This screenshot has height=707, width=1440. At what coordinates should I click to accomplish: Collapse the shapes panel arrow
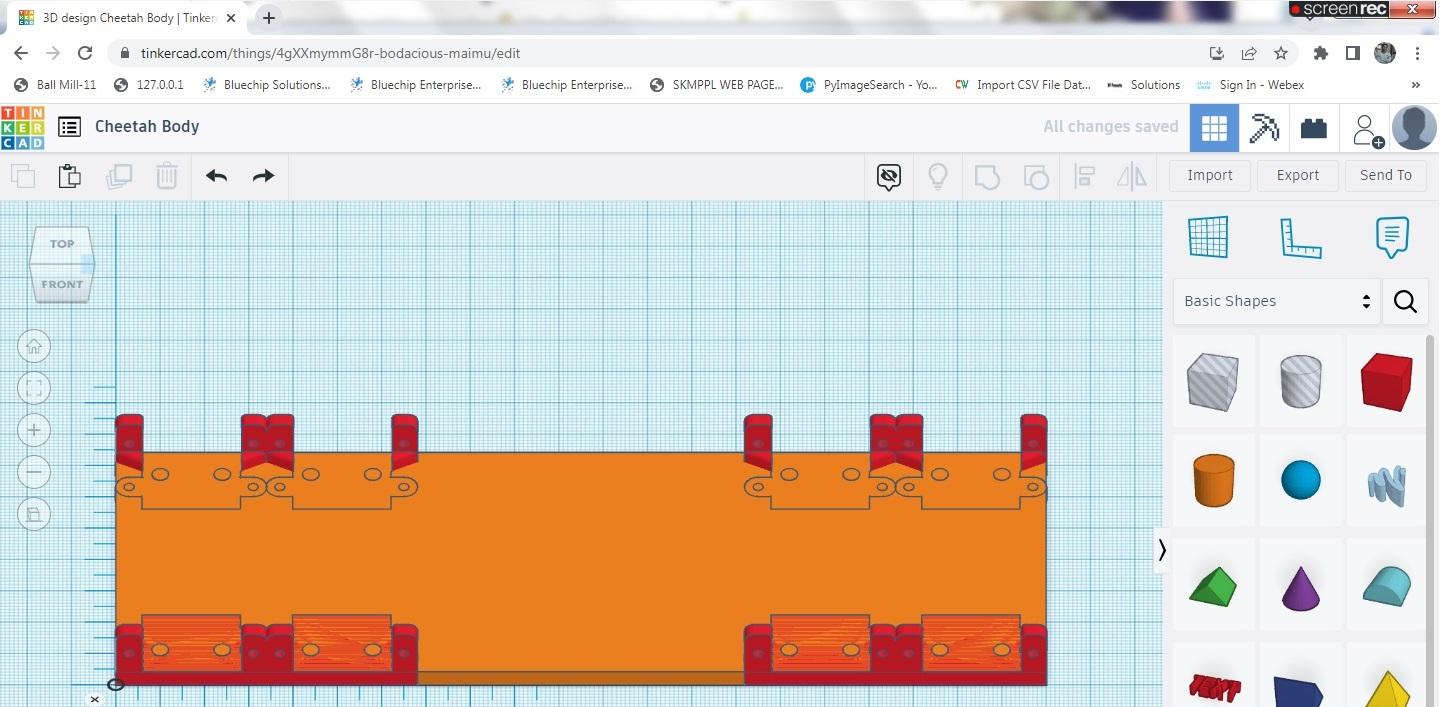point(1162,550)
